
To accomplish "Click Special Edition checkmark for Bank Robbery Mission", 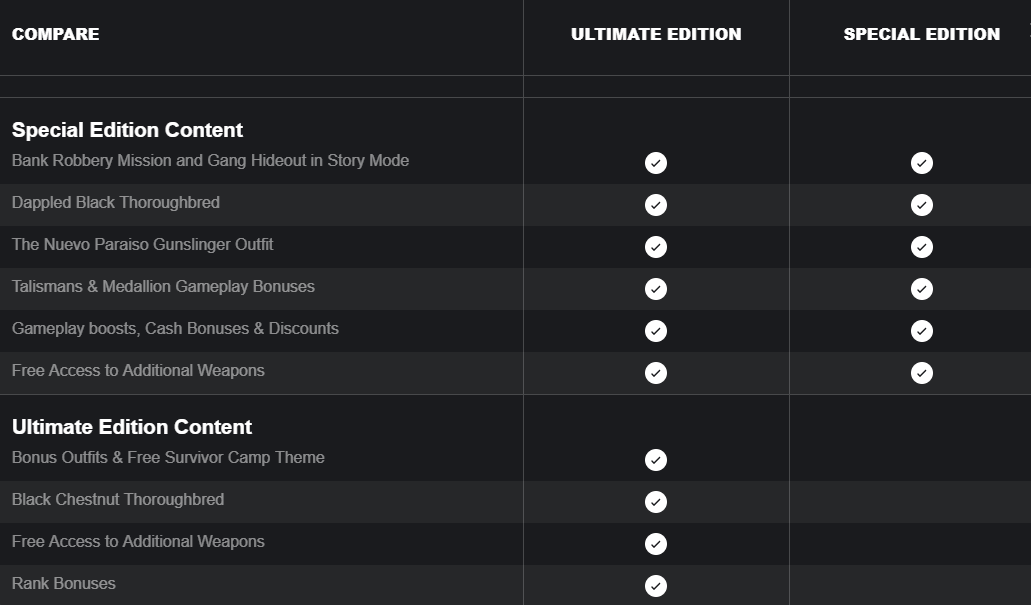I will click(x=922, y=163).
